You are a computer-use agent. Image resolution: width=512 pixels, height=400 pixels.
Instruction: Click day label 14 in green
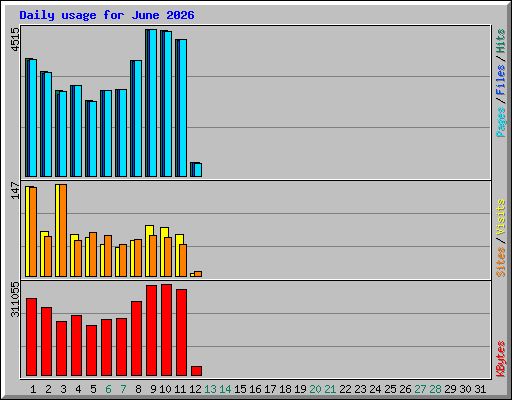tap(225, 389)
